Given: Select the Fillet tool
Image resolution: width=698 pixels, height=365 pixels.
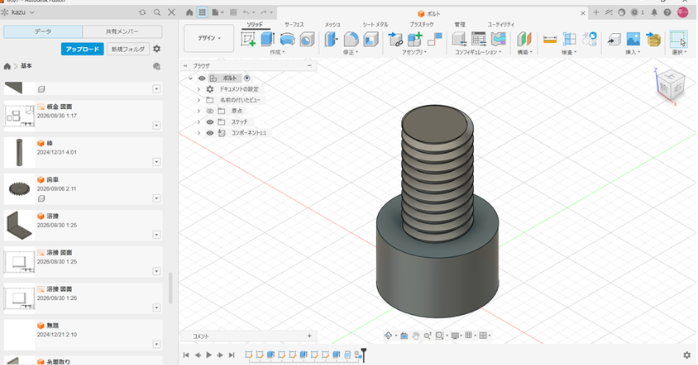Looking at the screenshot, I should [351, 39].
